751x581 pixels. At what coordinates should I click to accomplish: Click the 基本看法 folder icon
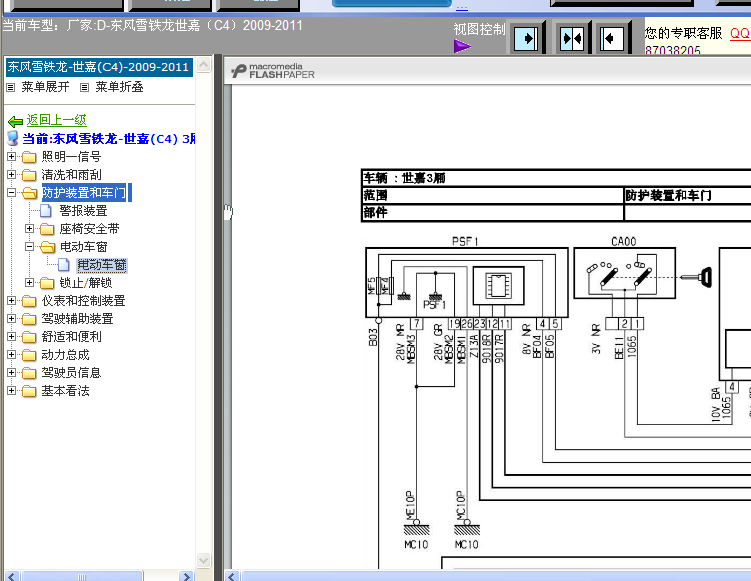tap(29, 391)
